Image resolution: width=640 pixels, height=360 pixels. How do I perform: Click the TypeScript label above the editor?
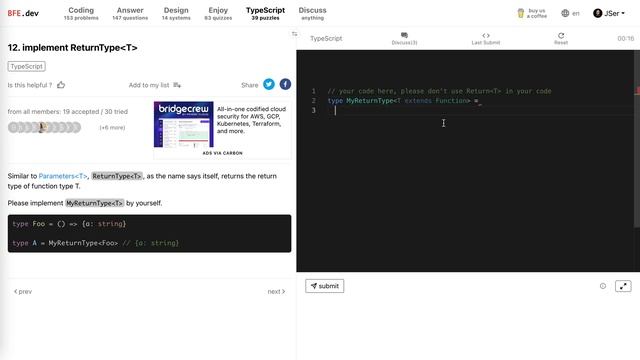326,38
